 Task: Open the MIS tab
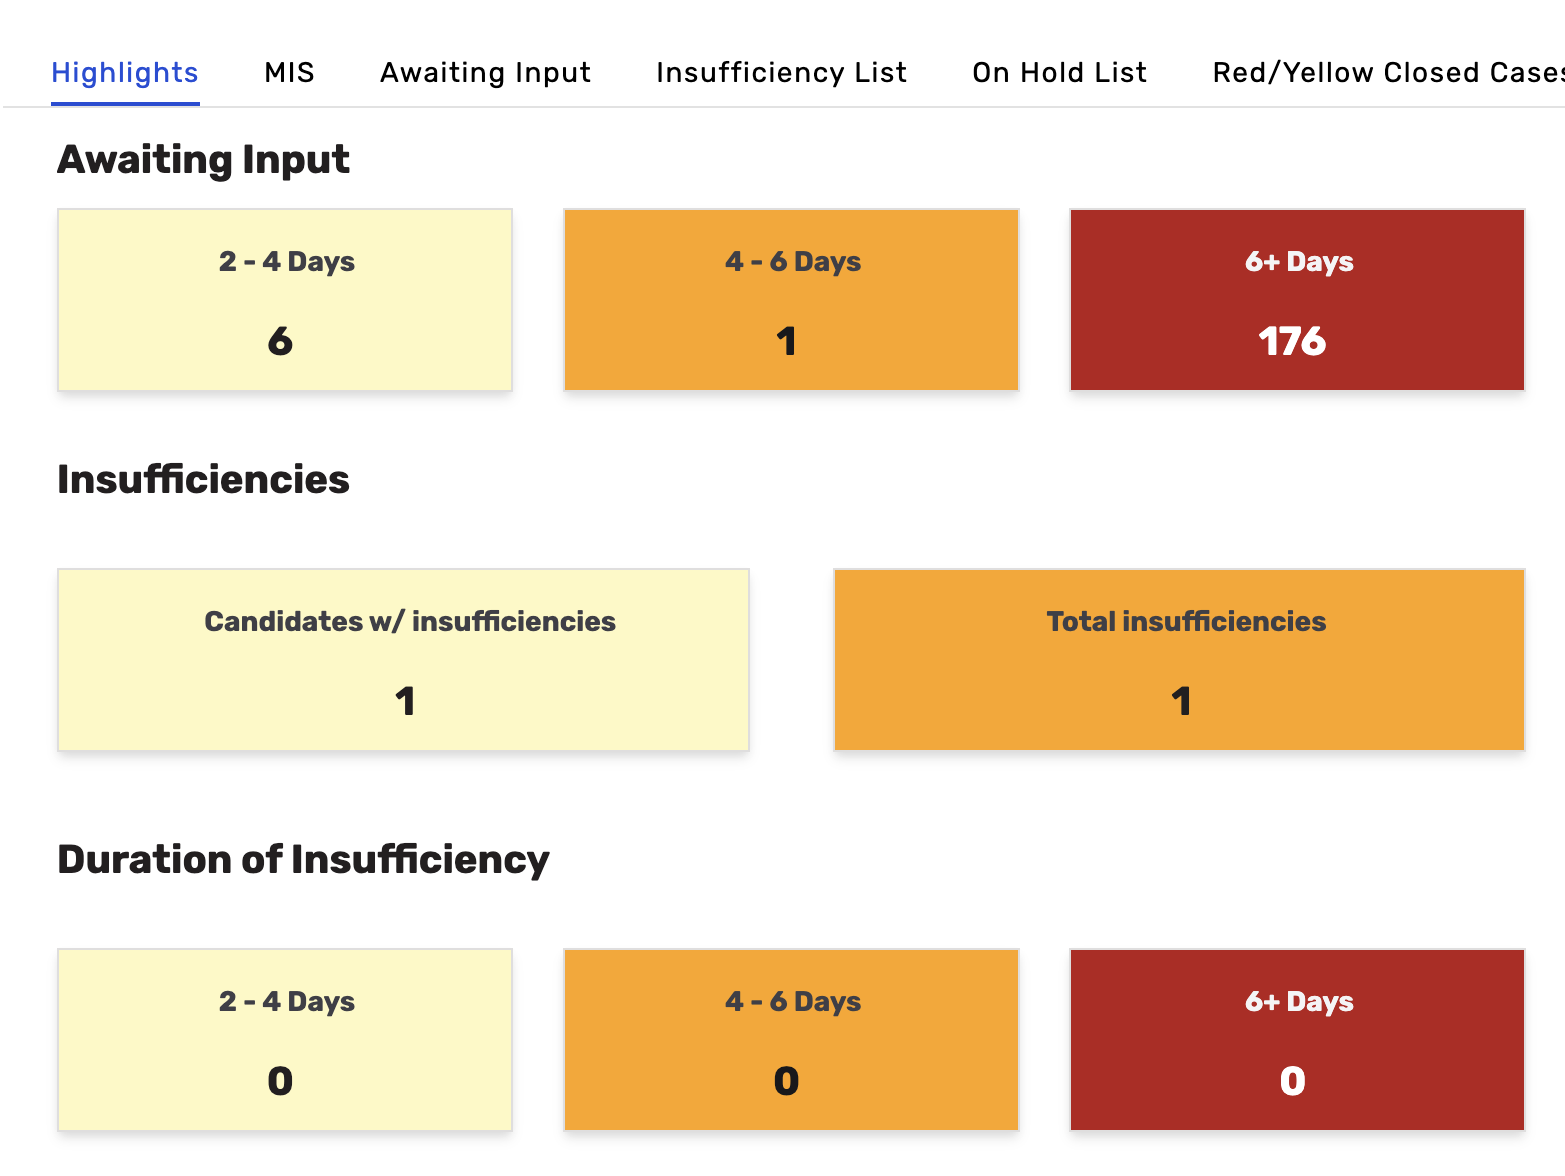pos(289,73)
